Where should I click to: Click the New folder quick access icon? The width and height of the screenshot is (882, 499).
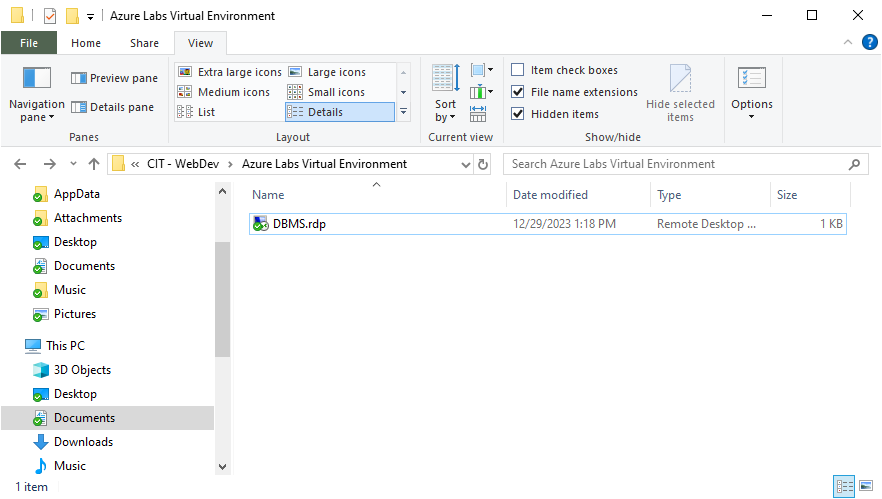pos(72,16)
